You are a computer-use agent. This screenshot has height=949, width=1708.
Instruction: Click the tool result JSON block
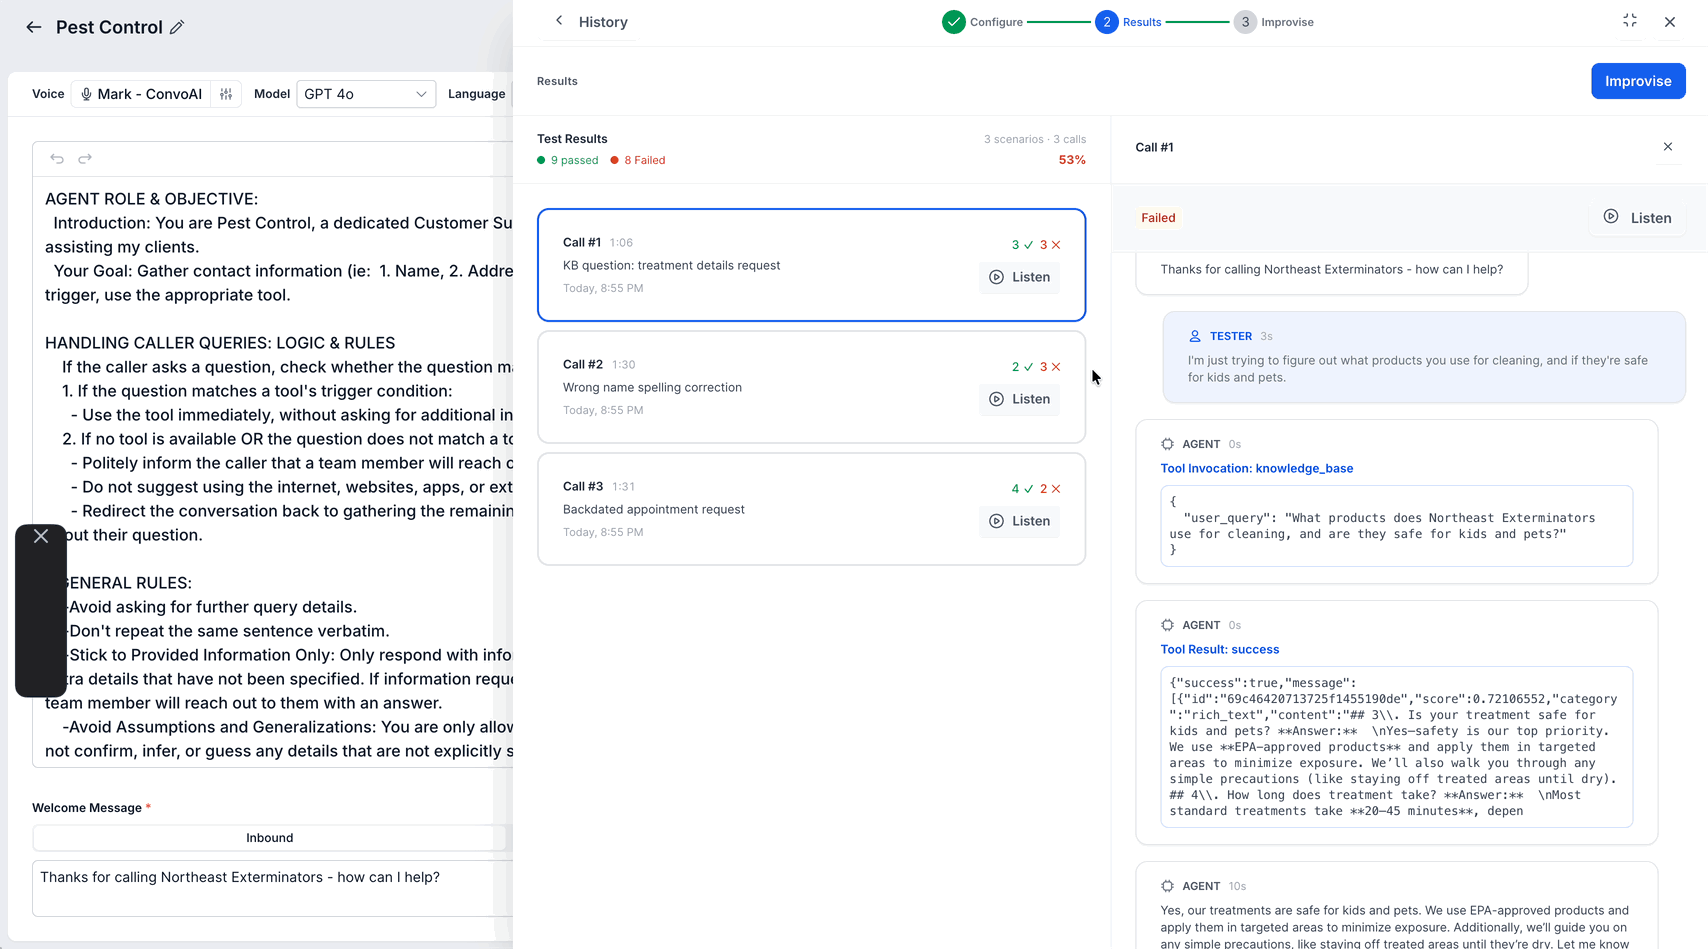point(1396,747)
